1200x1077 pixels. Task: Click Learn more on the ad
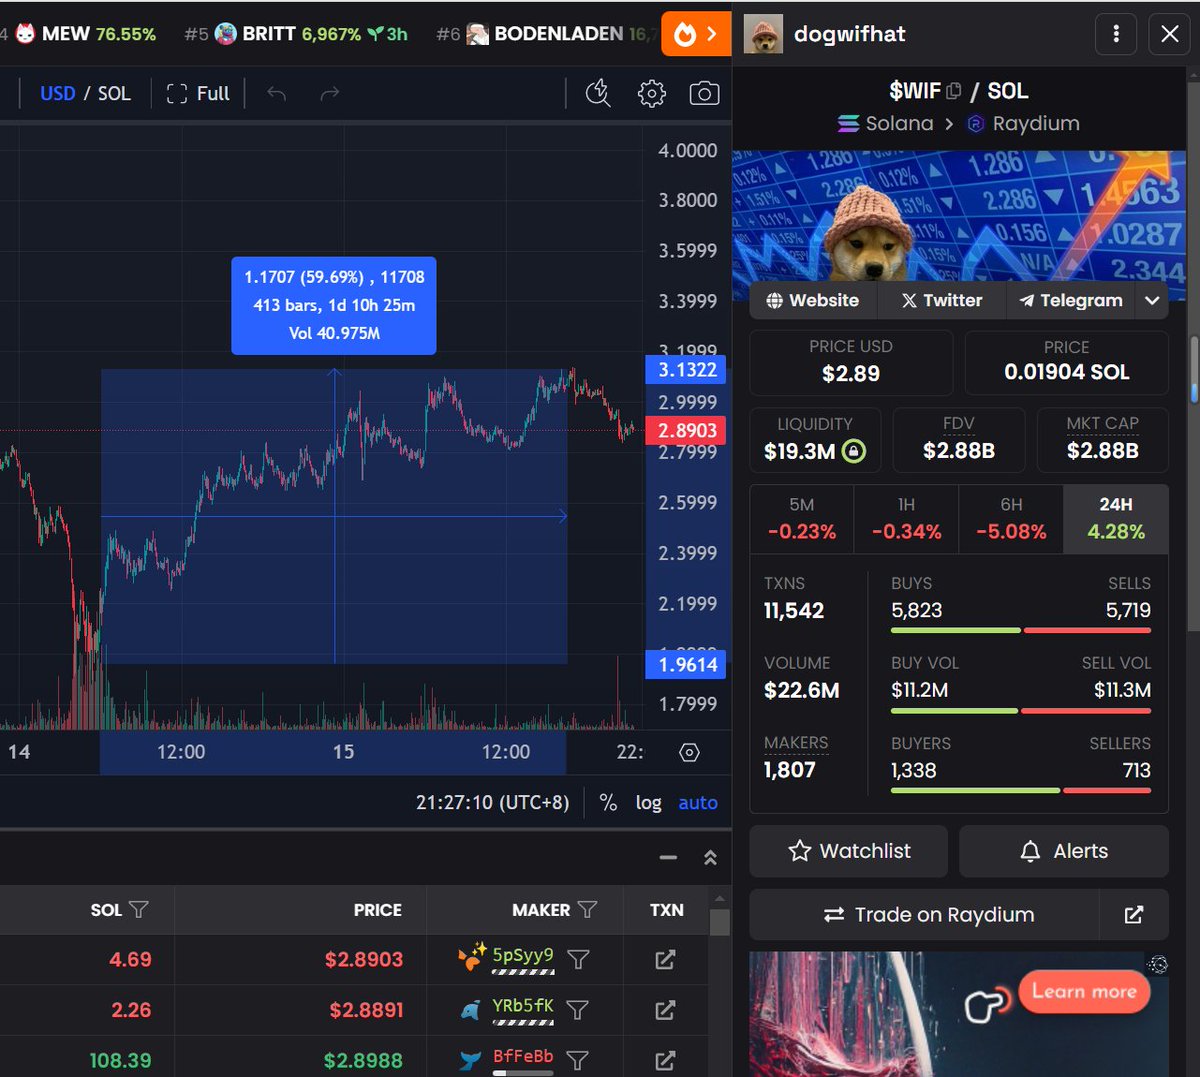pyautogui.click(x=1084, y=992)
